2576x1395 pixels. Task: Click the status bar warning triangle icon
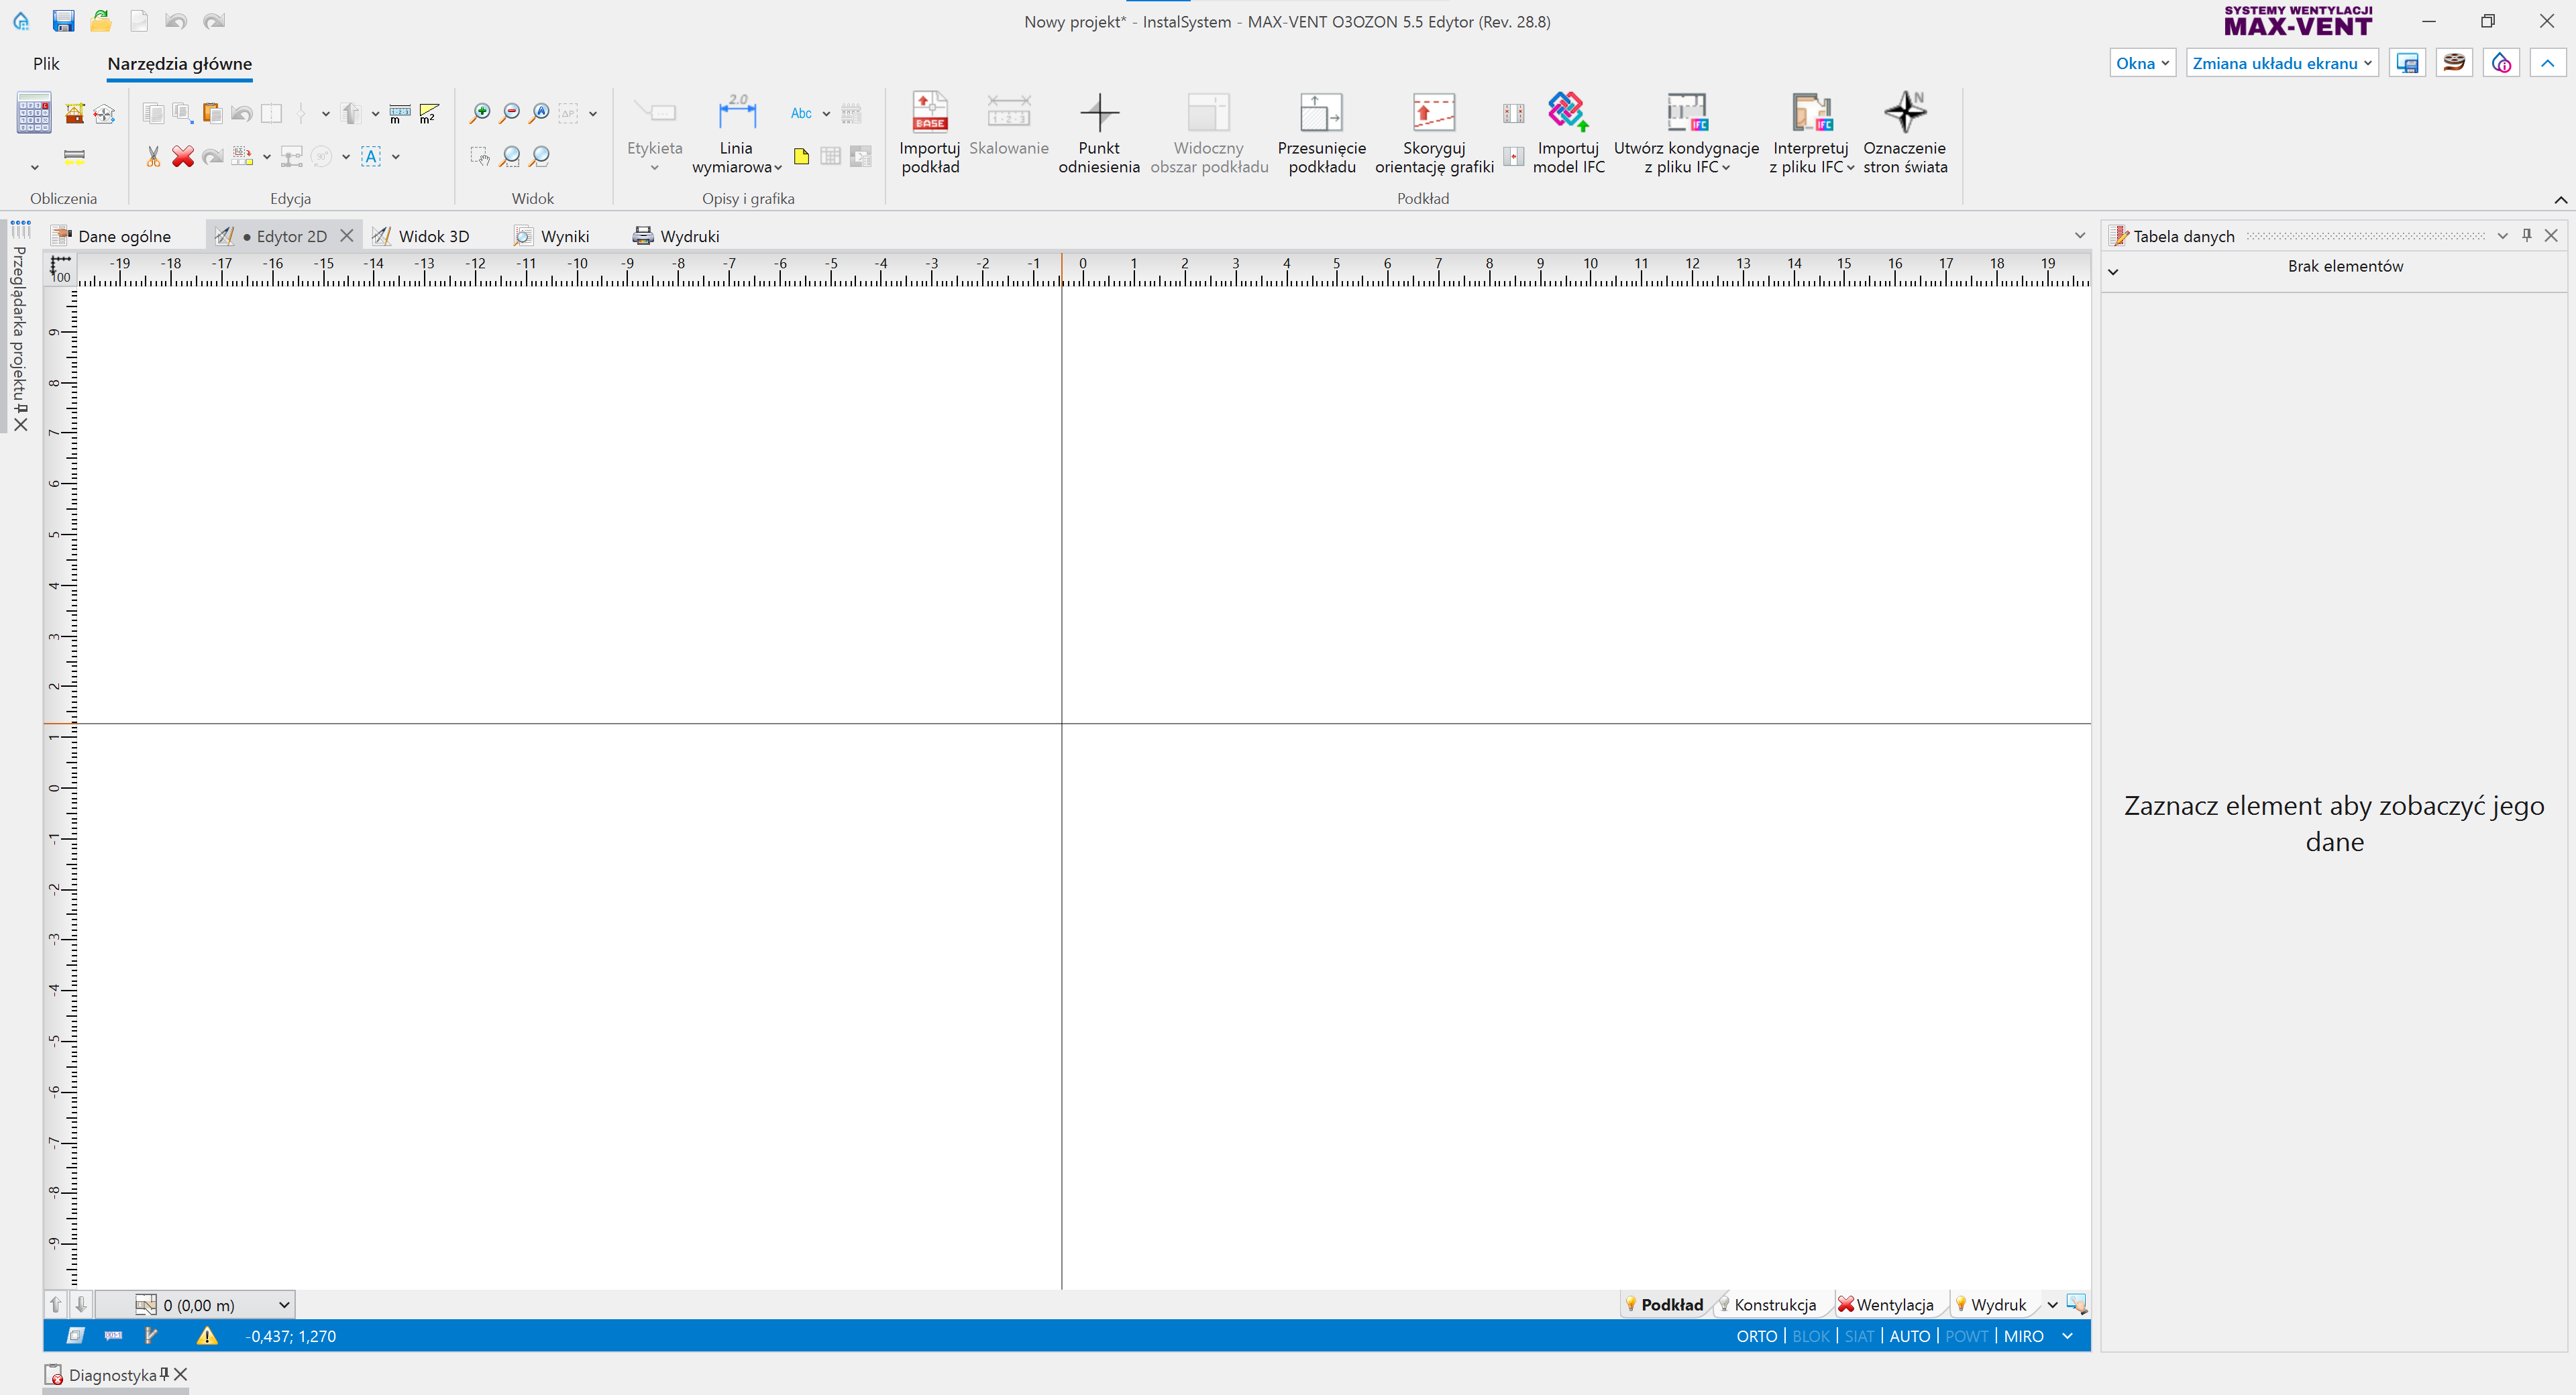(207, 1335)
